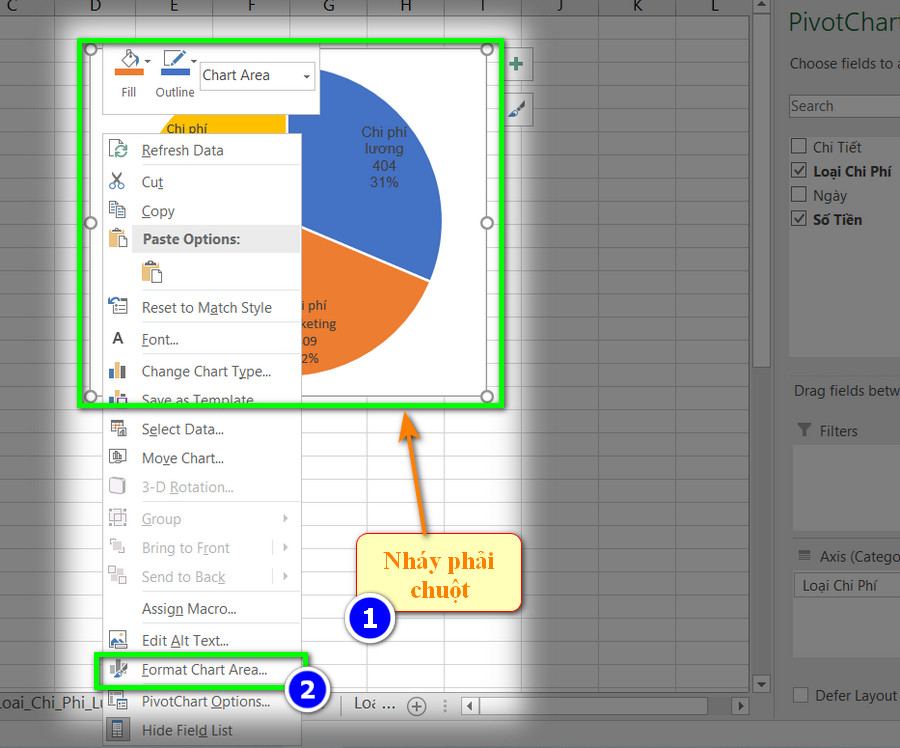Click the Move Chart icon
The height and width of the screenshot is (748, 900).
118,457
